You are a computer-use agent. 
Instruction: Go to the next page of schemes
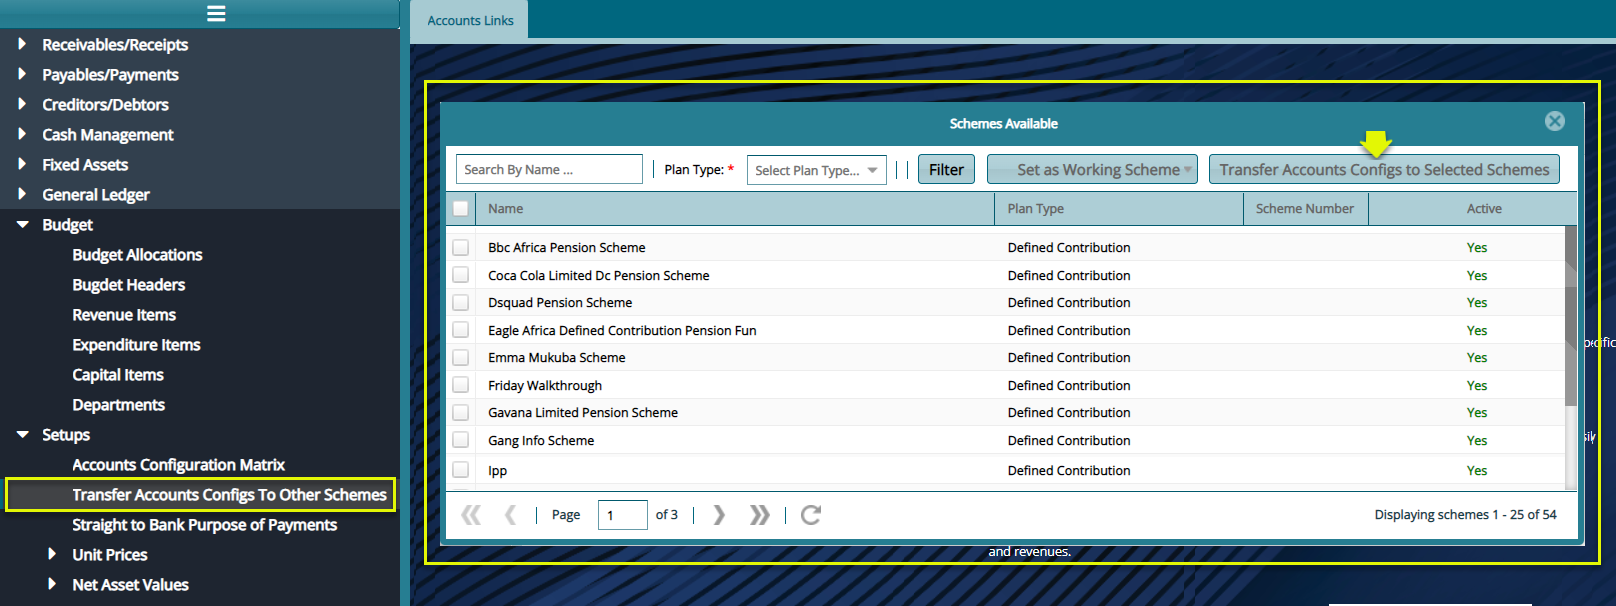point(719,515)
